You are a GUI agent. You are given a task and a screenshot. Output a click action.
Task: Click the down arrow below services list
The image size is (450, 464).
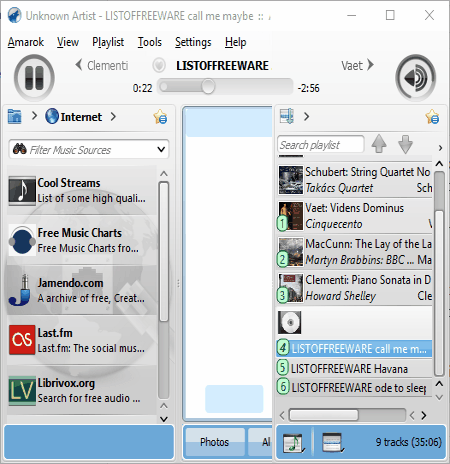164,419
